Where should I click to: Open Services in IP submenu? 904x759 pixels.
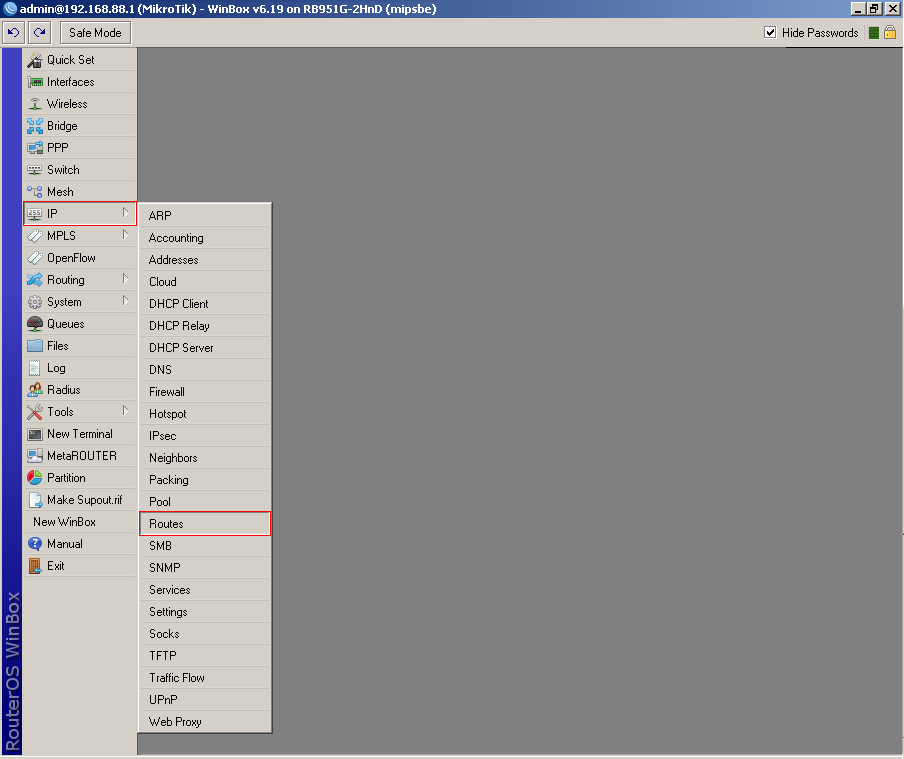point(205,590)
